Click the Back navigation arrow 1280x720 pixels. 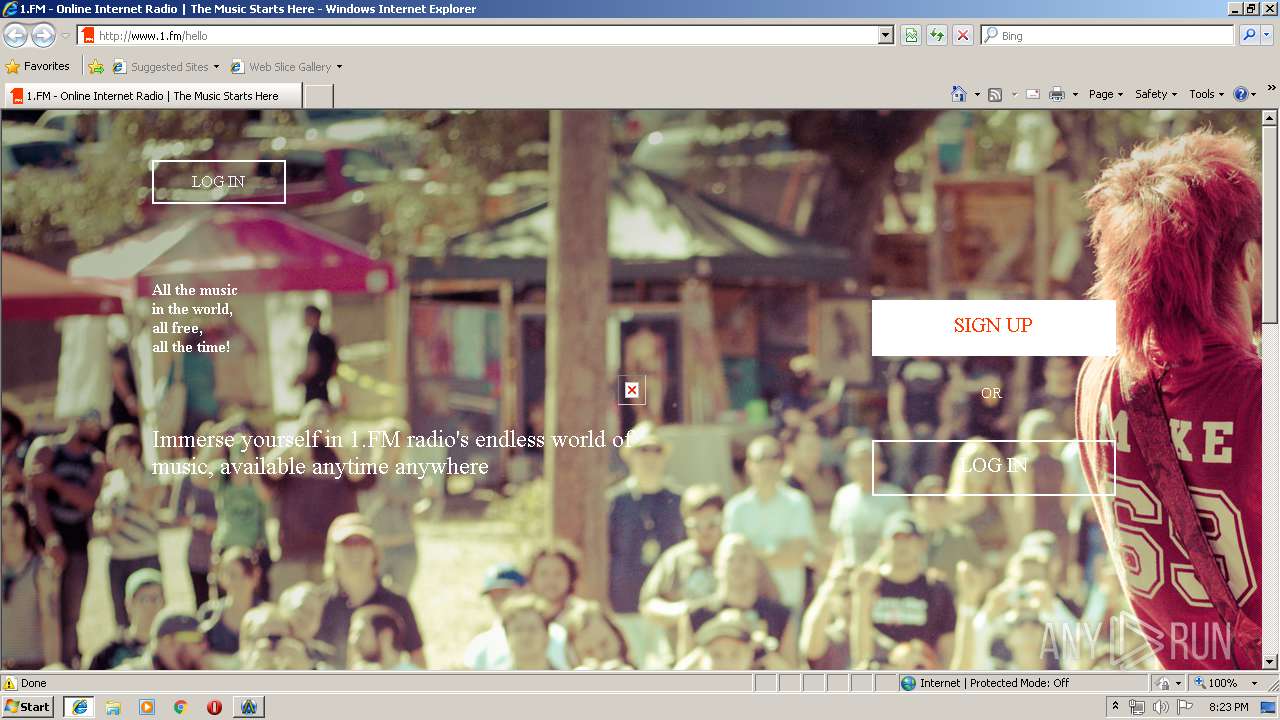(15, 36)
